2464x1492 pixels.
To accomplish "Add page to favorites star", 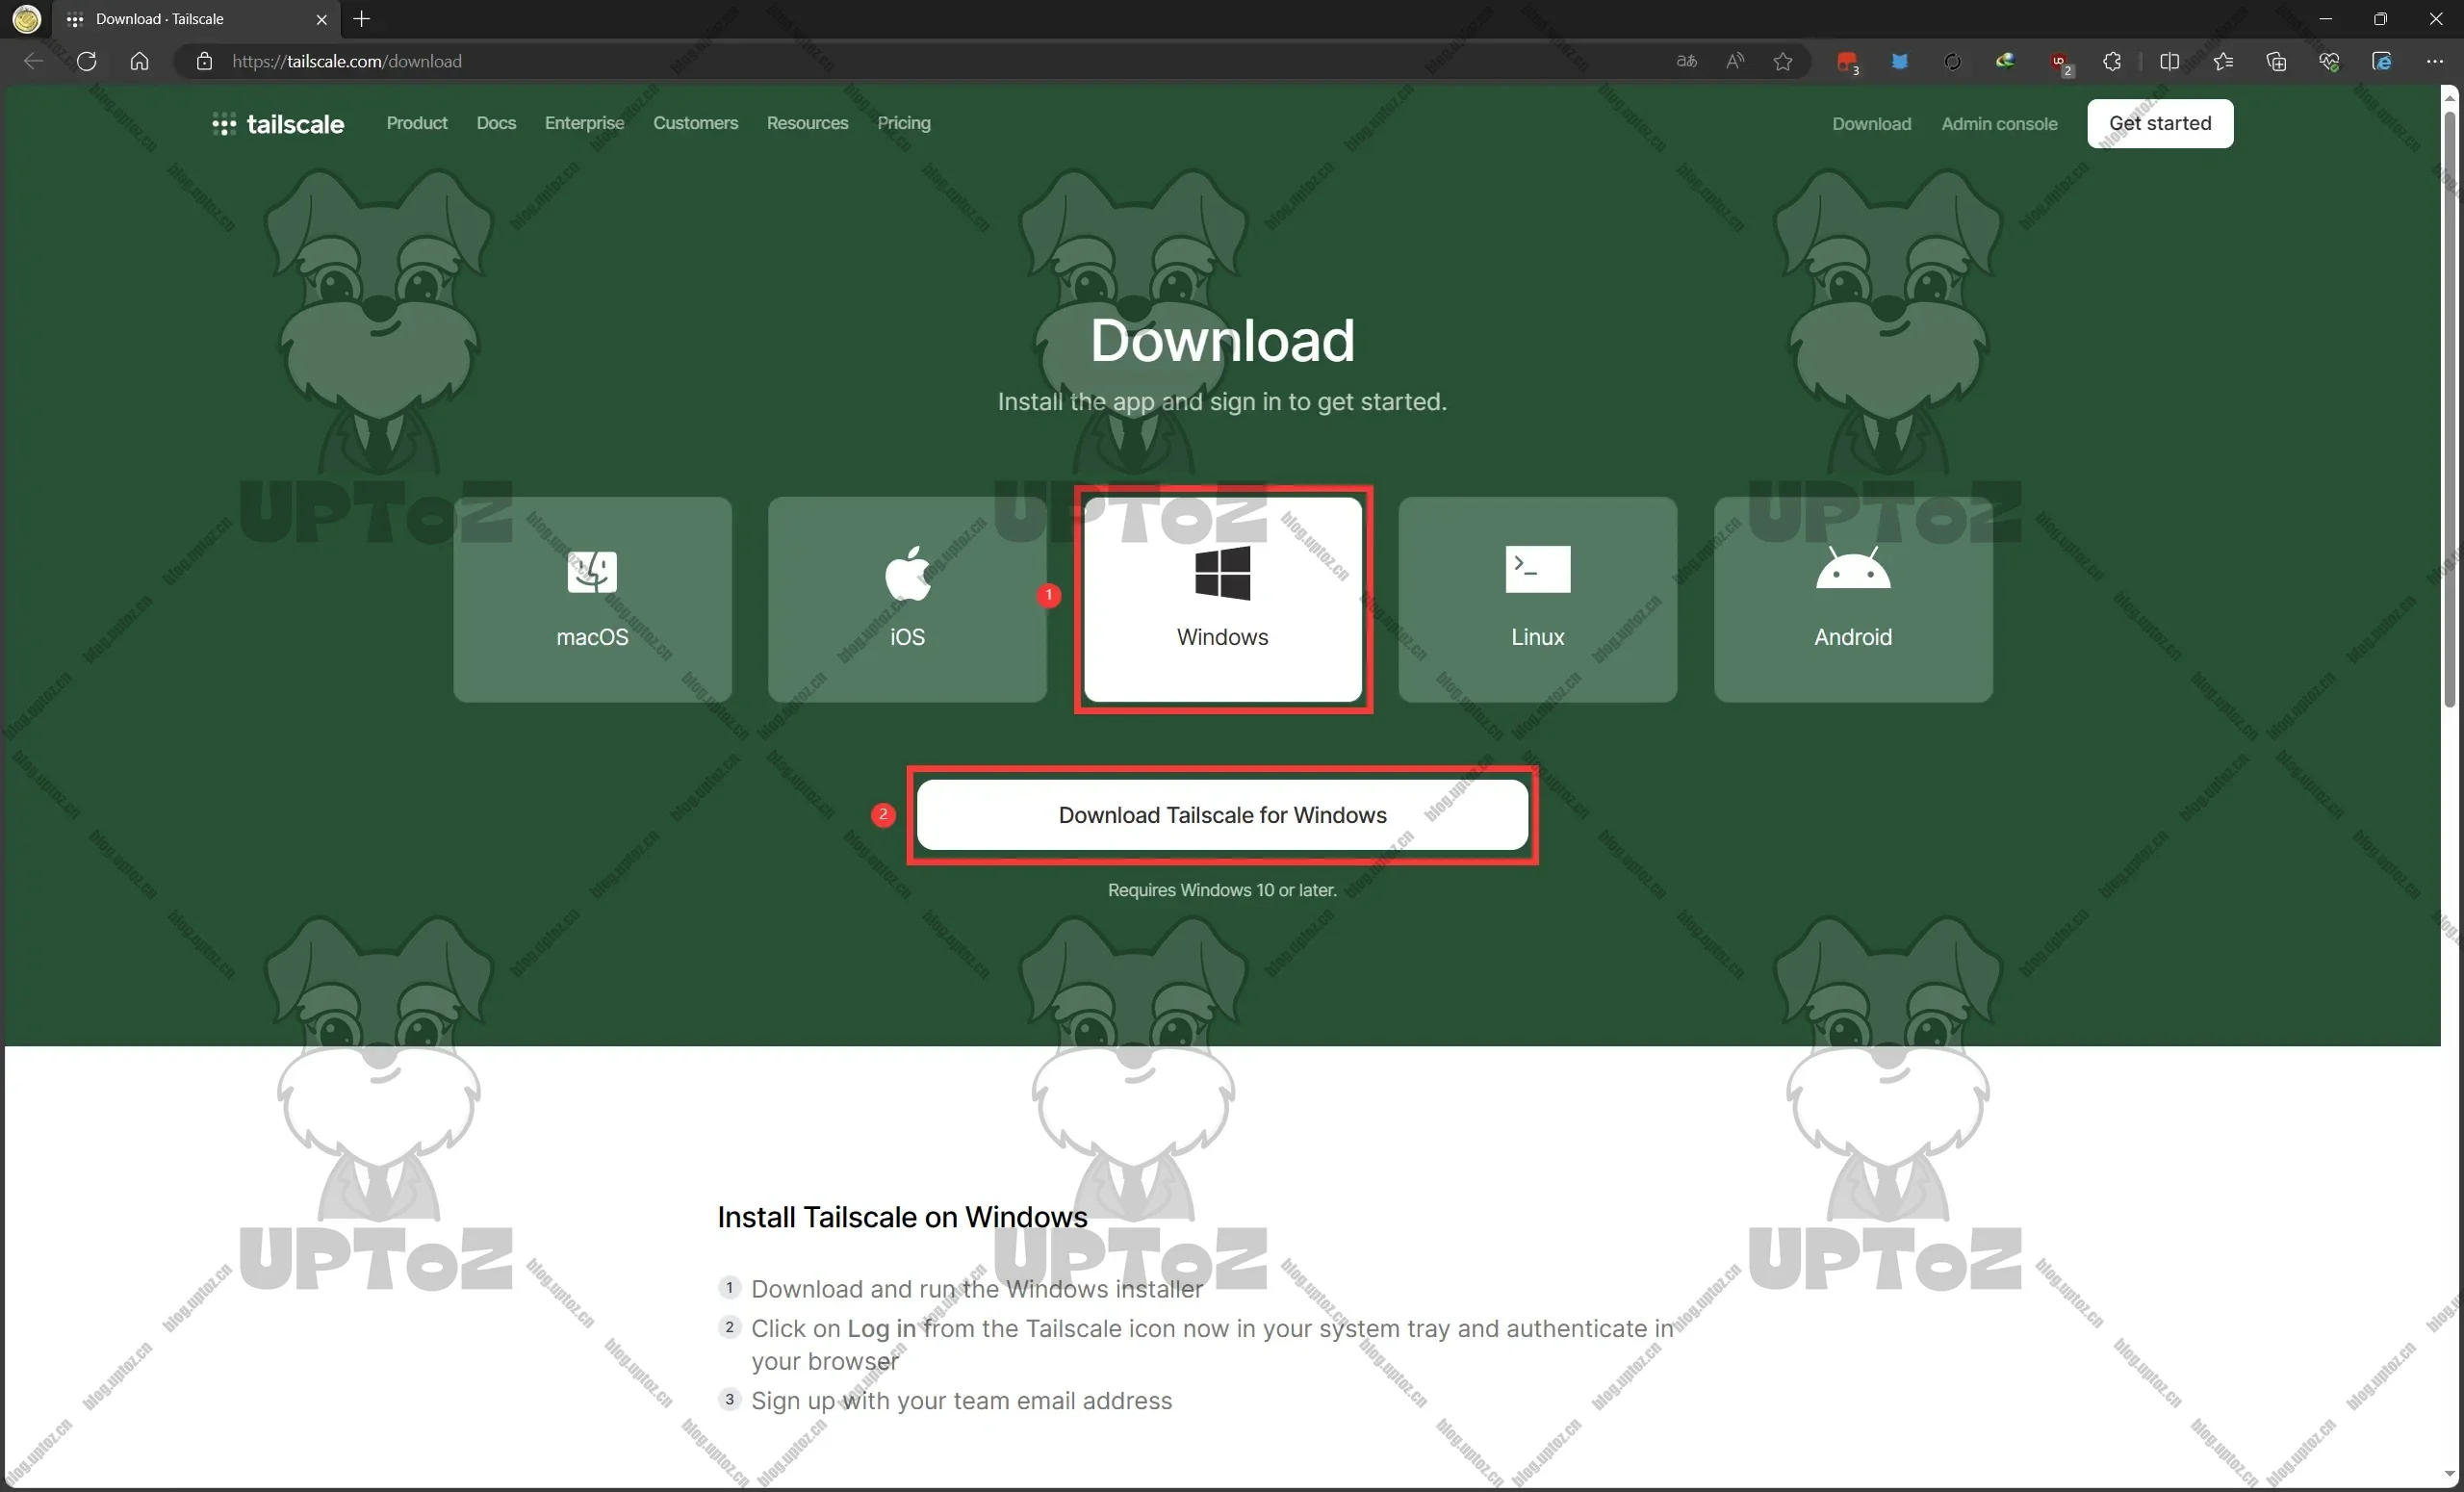I will 1783,61.
